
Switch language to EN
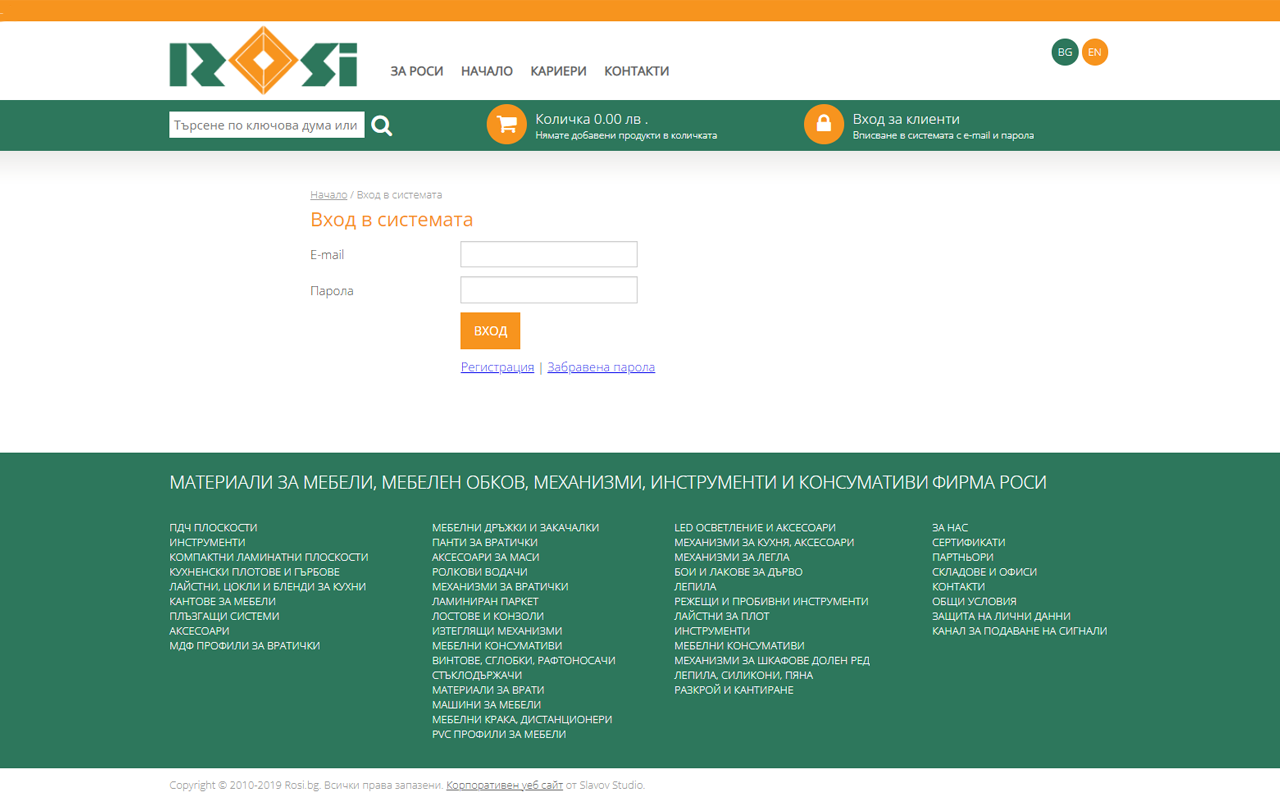point(1095,52)
